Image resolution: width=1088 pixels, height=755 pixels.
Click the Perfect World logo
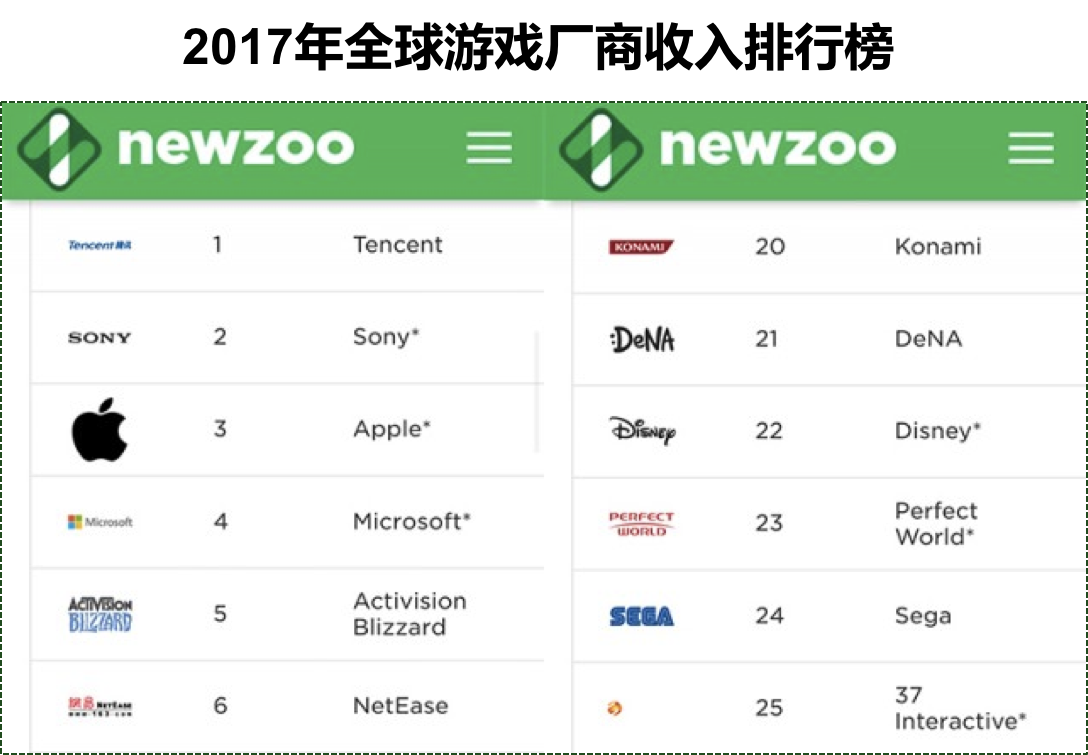click(x=641, y=524)
